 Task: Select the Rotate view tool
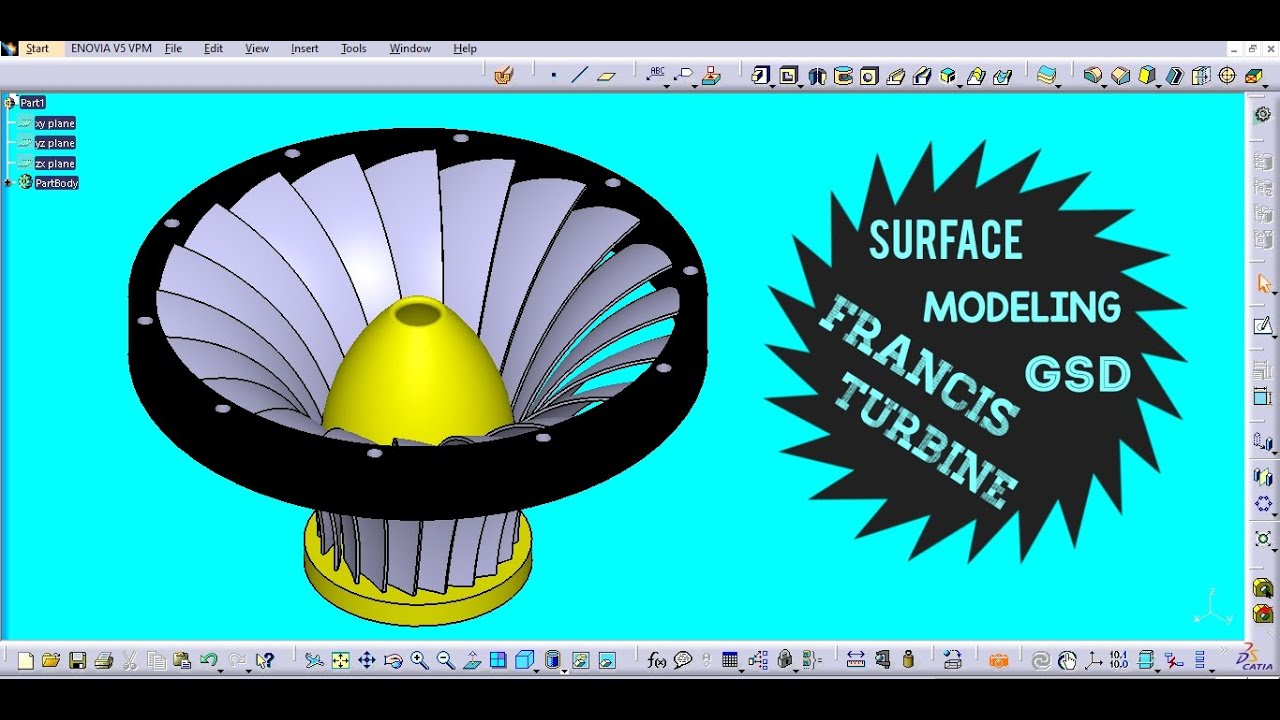[393, 660]
